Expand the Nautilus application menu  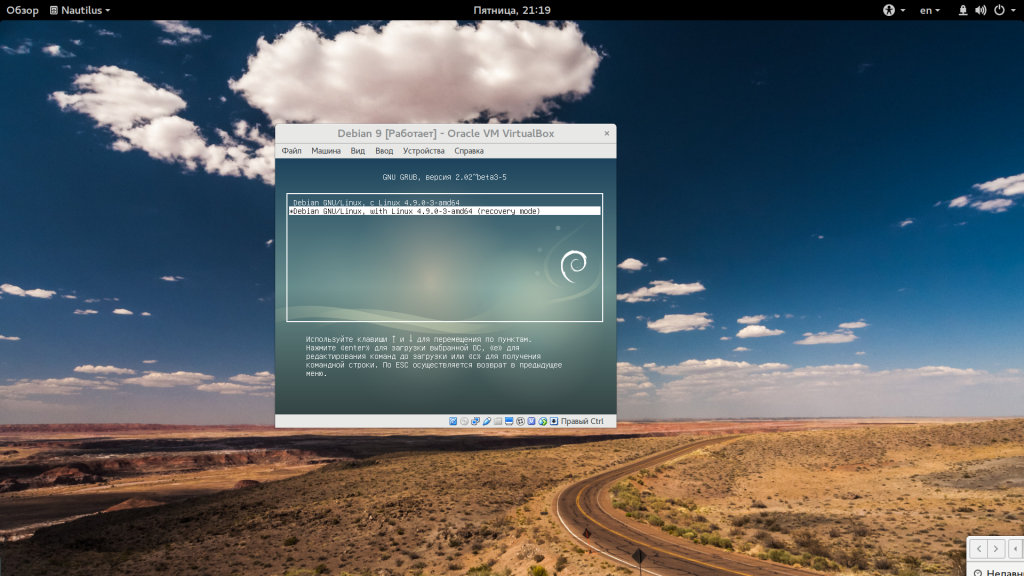80,10
